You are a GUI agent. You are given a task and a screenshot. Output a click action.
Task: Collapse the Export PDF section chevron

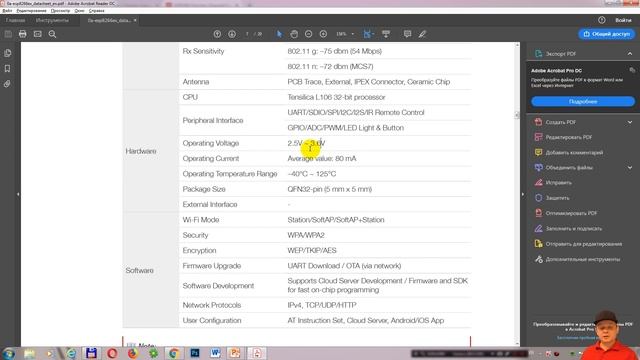[630, 53]
